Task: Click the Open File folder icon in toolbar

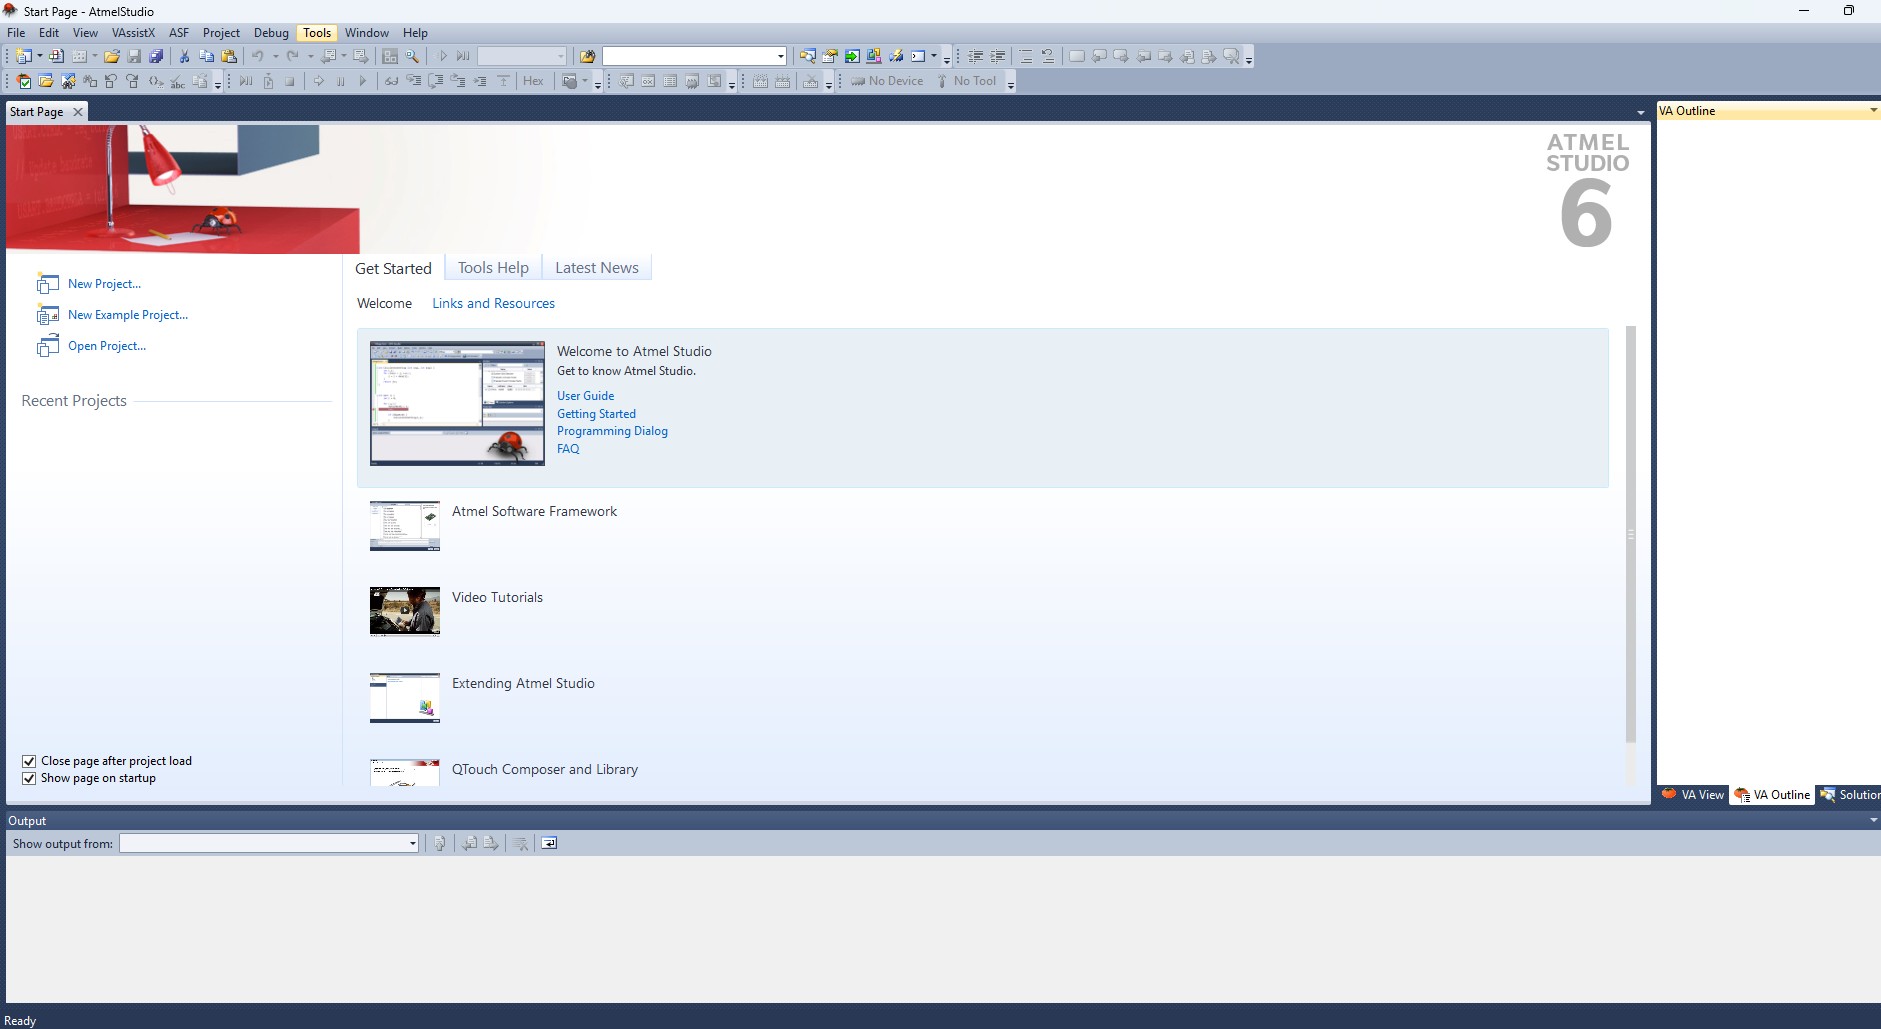Action: coord(112,56)
